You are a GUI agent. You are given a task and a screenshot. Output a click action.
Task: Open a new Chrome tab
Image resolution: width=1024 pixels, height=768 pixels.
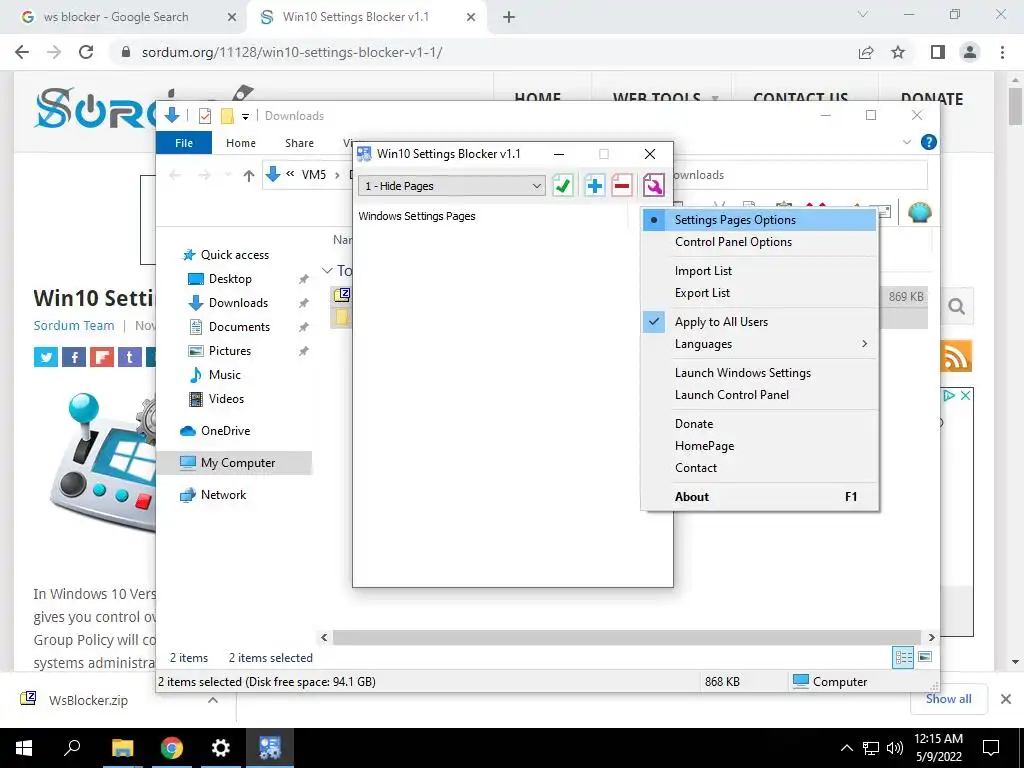[509, 18]
